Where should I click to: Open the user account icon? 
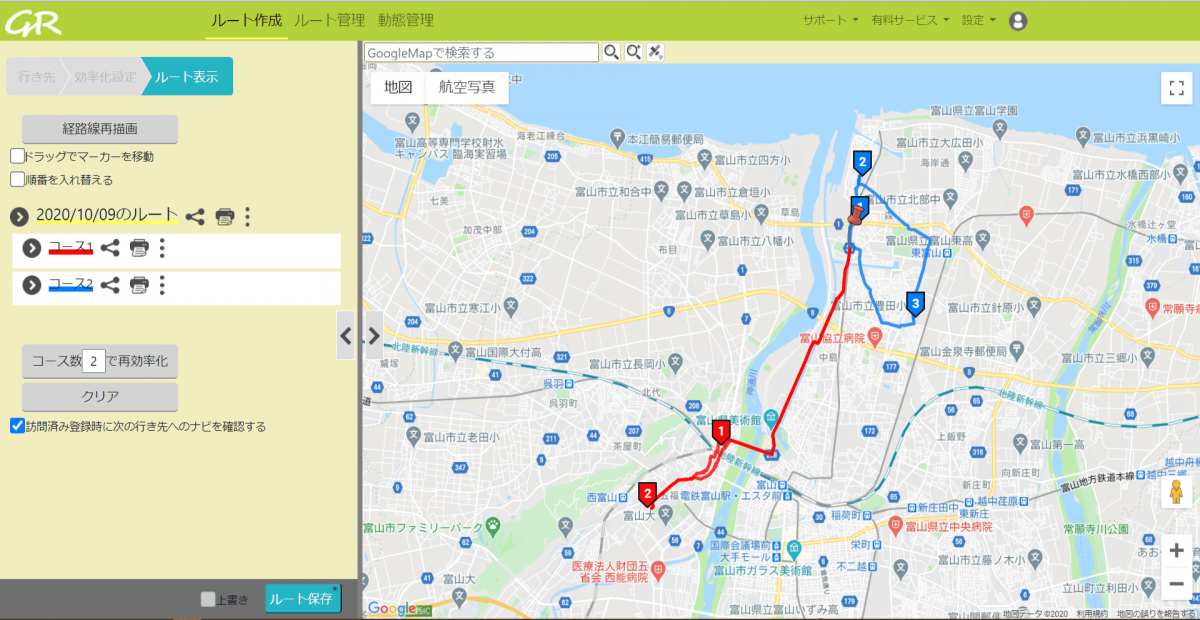tap(1018, 20)
